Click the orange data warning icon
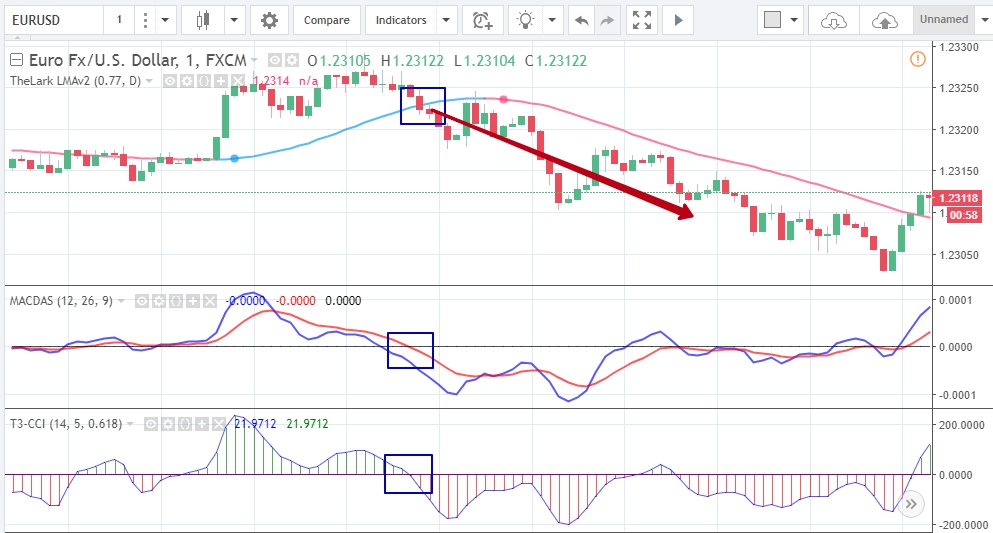This screenshot has width=993, height=533. (918, 60)
